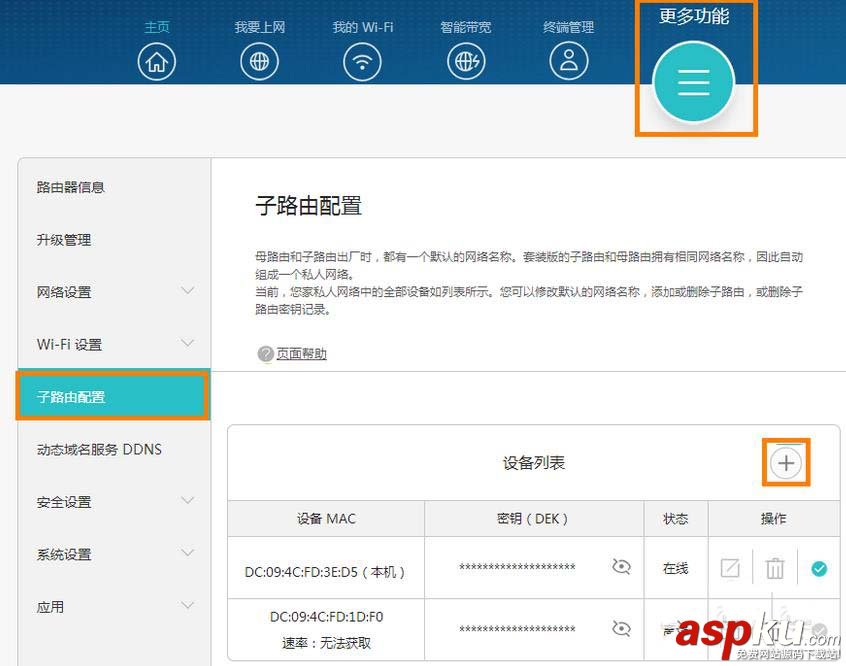Click the blue checkmark toggle on 本机 row
The width and height of the screenshot is (846, 666).
point(819,567)
